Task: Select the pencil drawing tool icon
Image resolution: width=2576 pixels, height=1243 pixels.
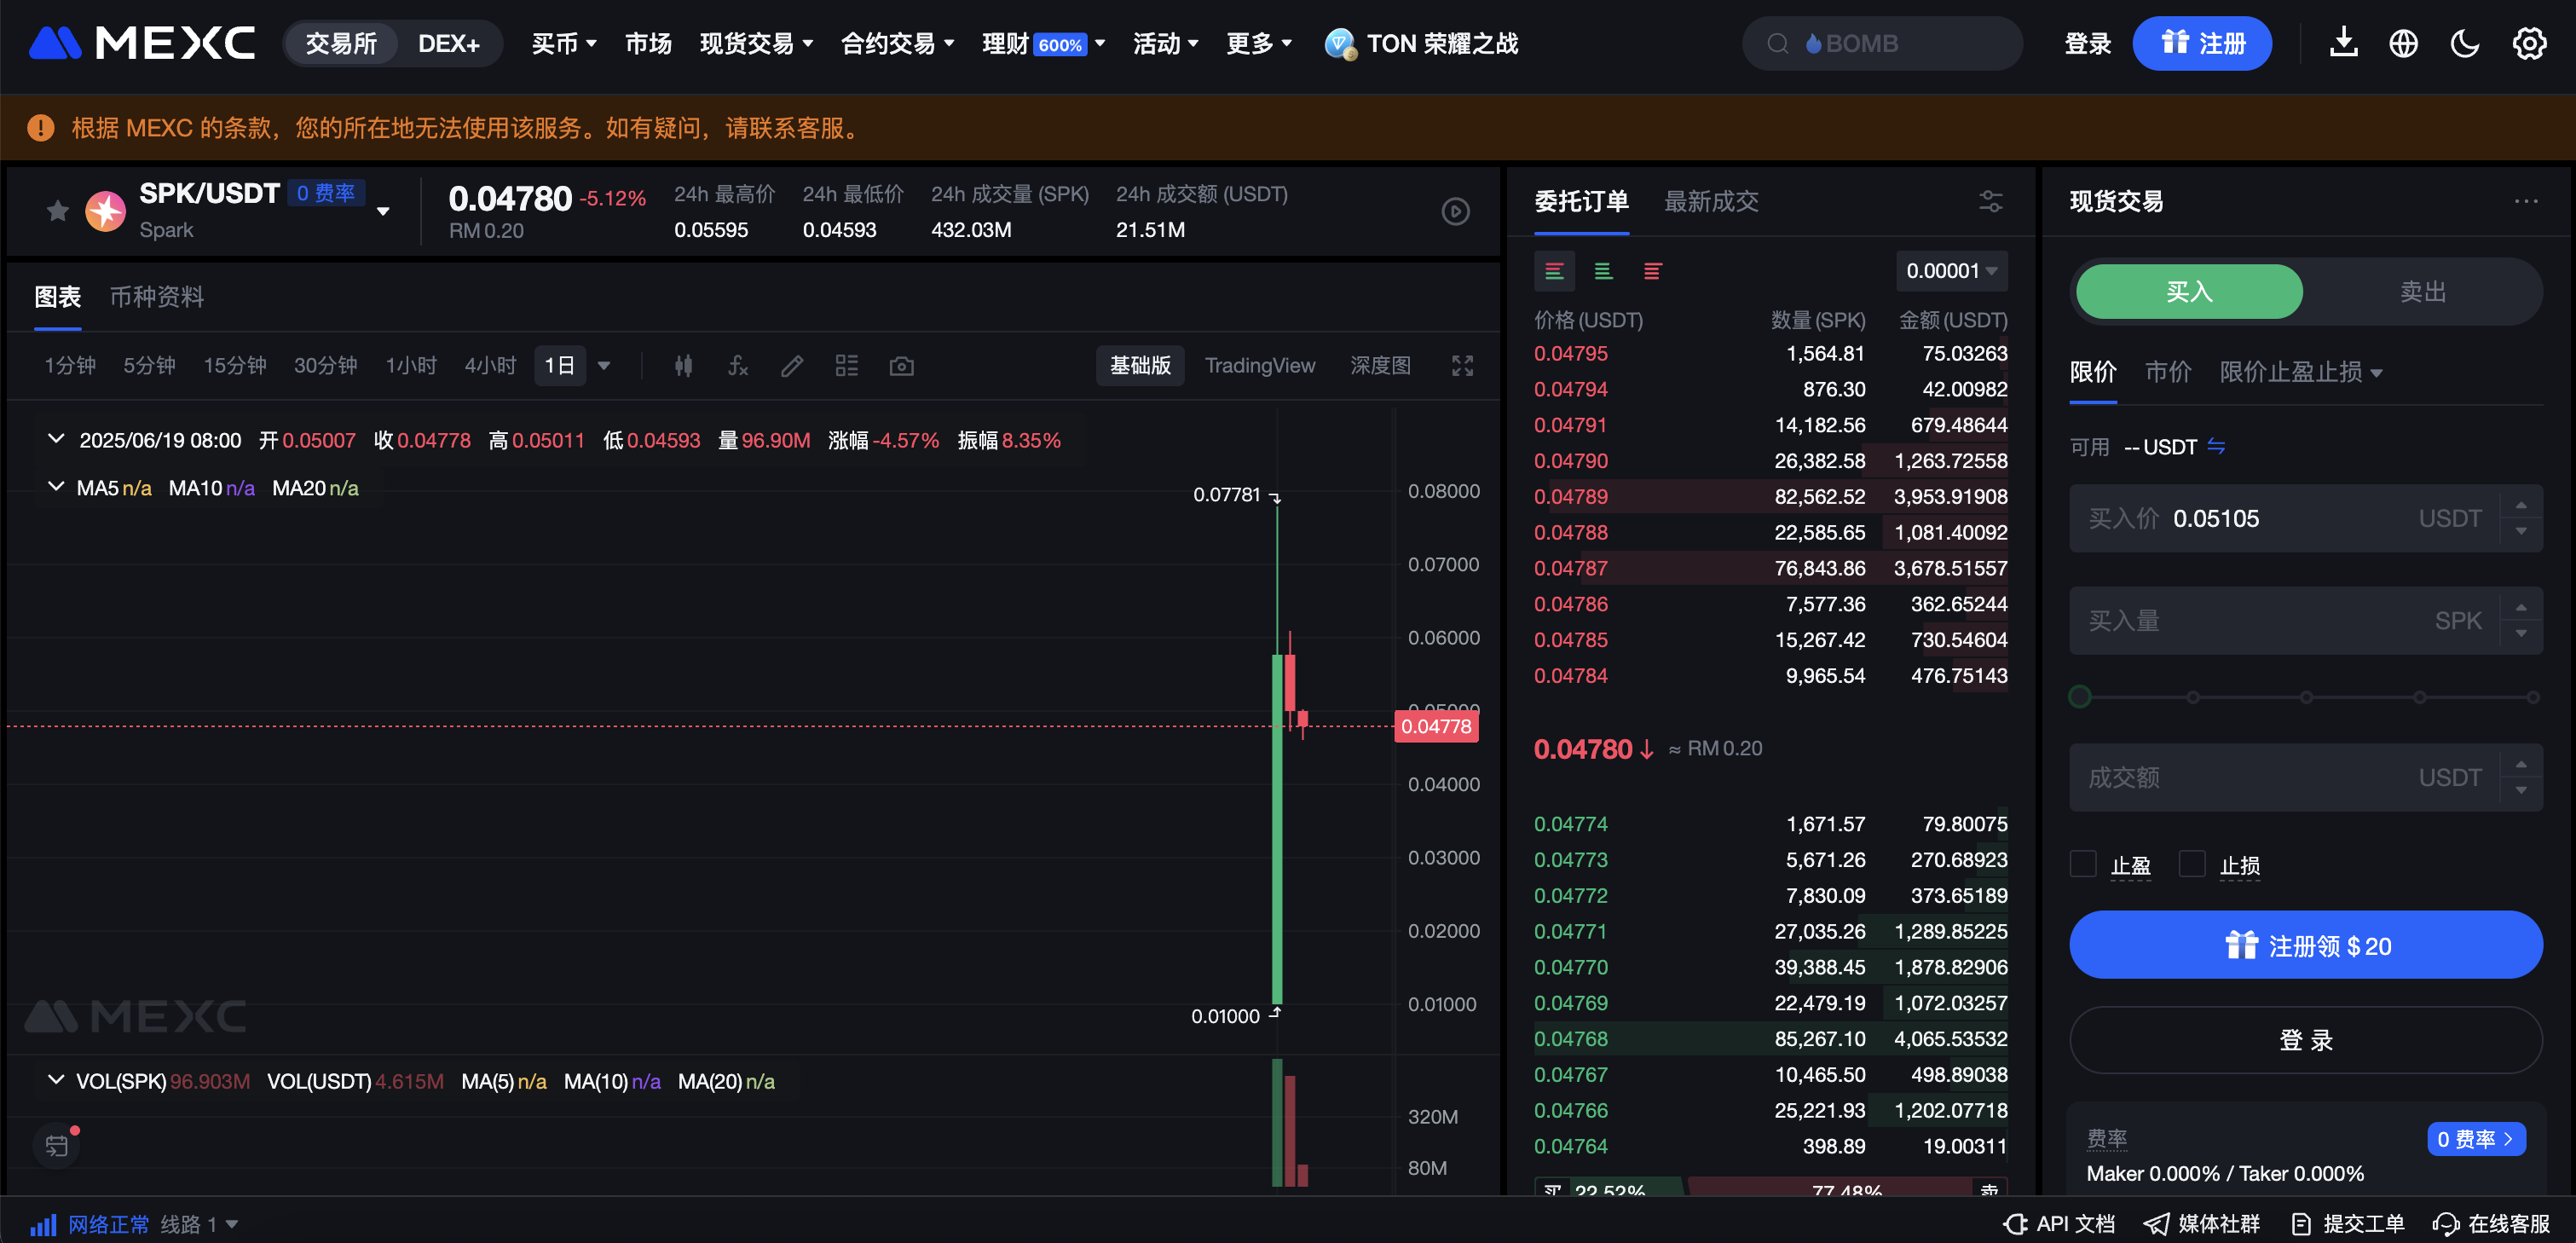Action: point(792,366)
